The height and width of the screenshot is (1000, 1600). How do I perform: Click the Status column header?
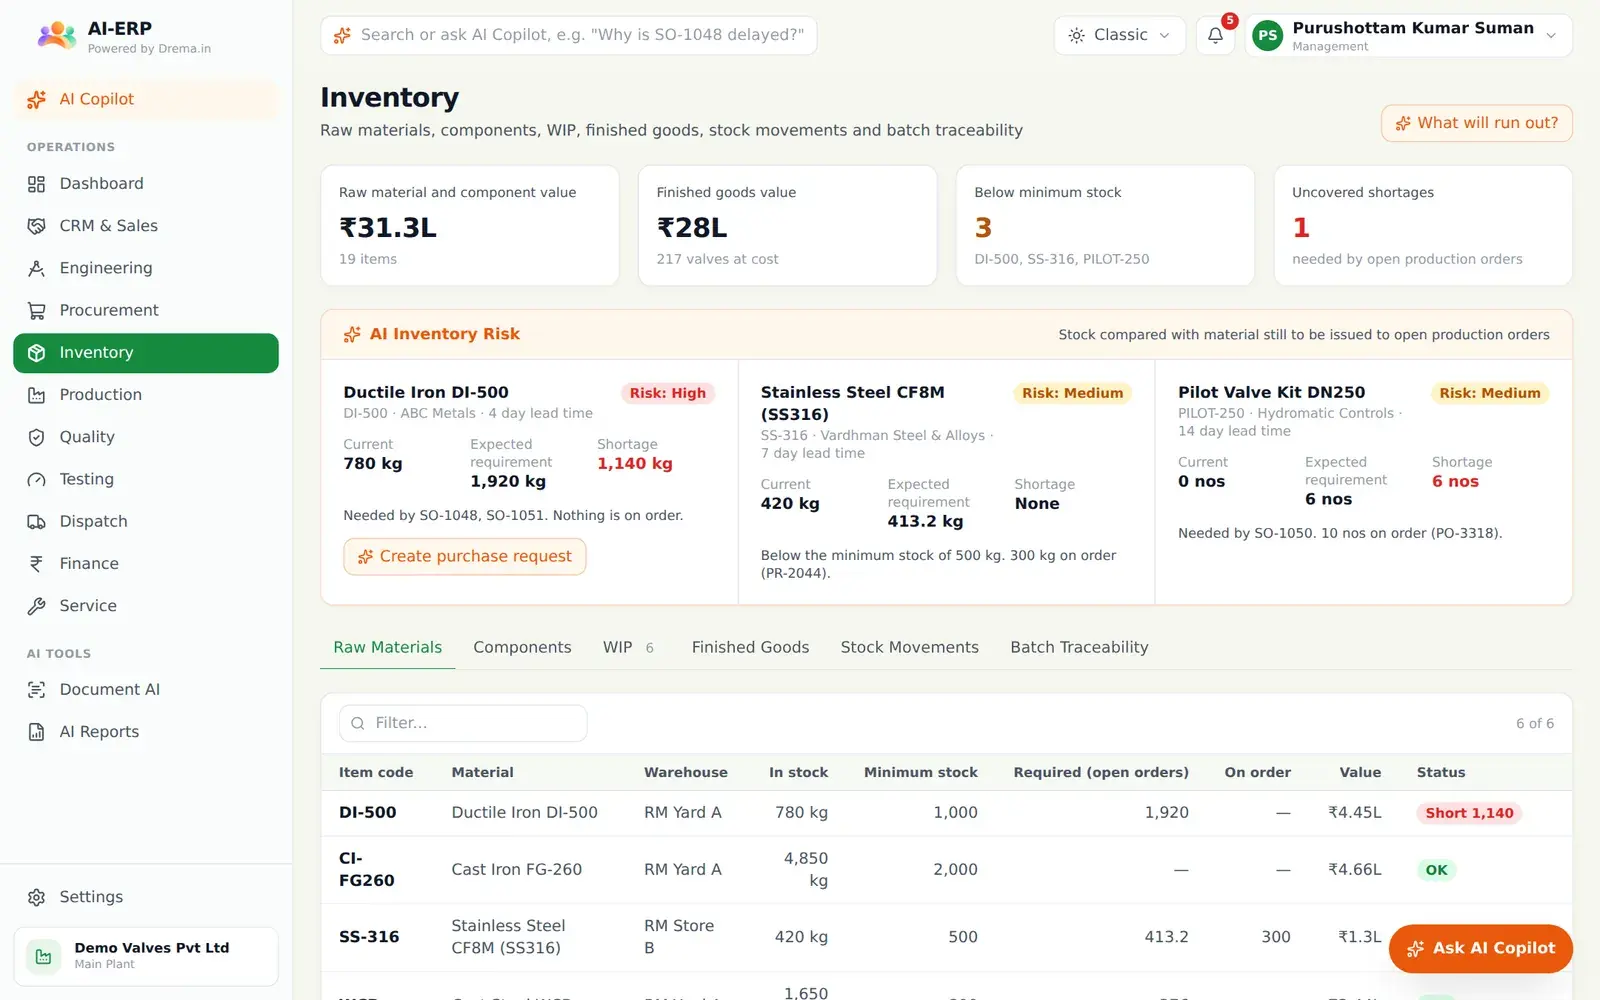(1441, 772)
